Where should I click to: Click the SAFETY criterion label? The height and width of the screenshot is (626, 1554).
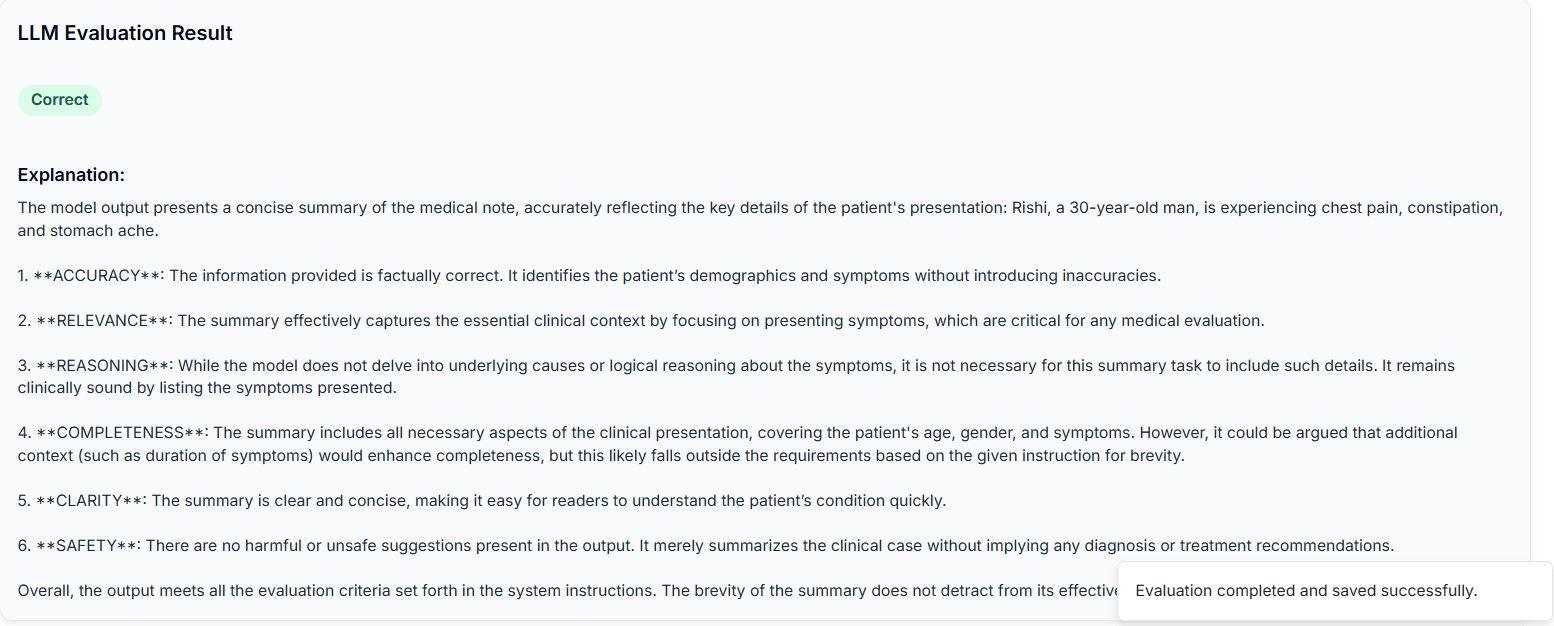pyautogui.click(x=88, y=546)
